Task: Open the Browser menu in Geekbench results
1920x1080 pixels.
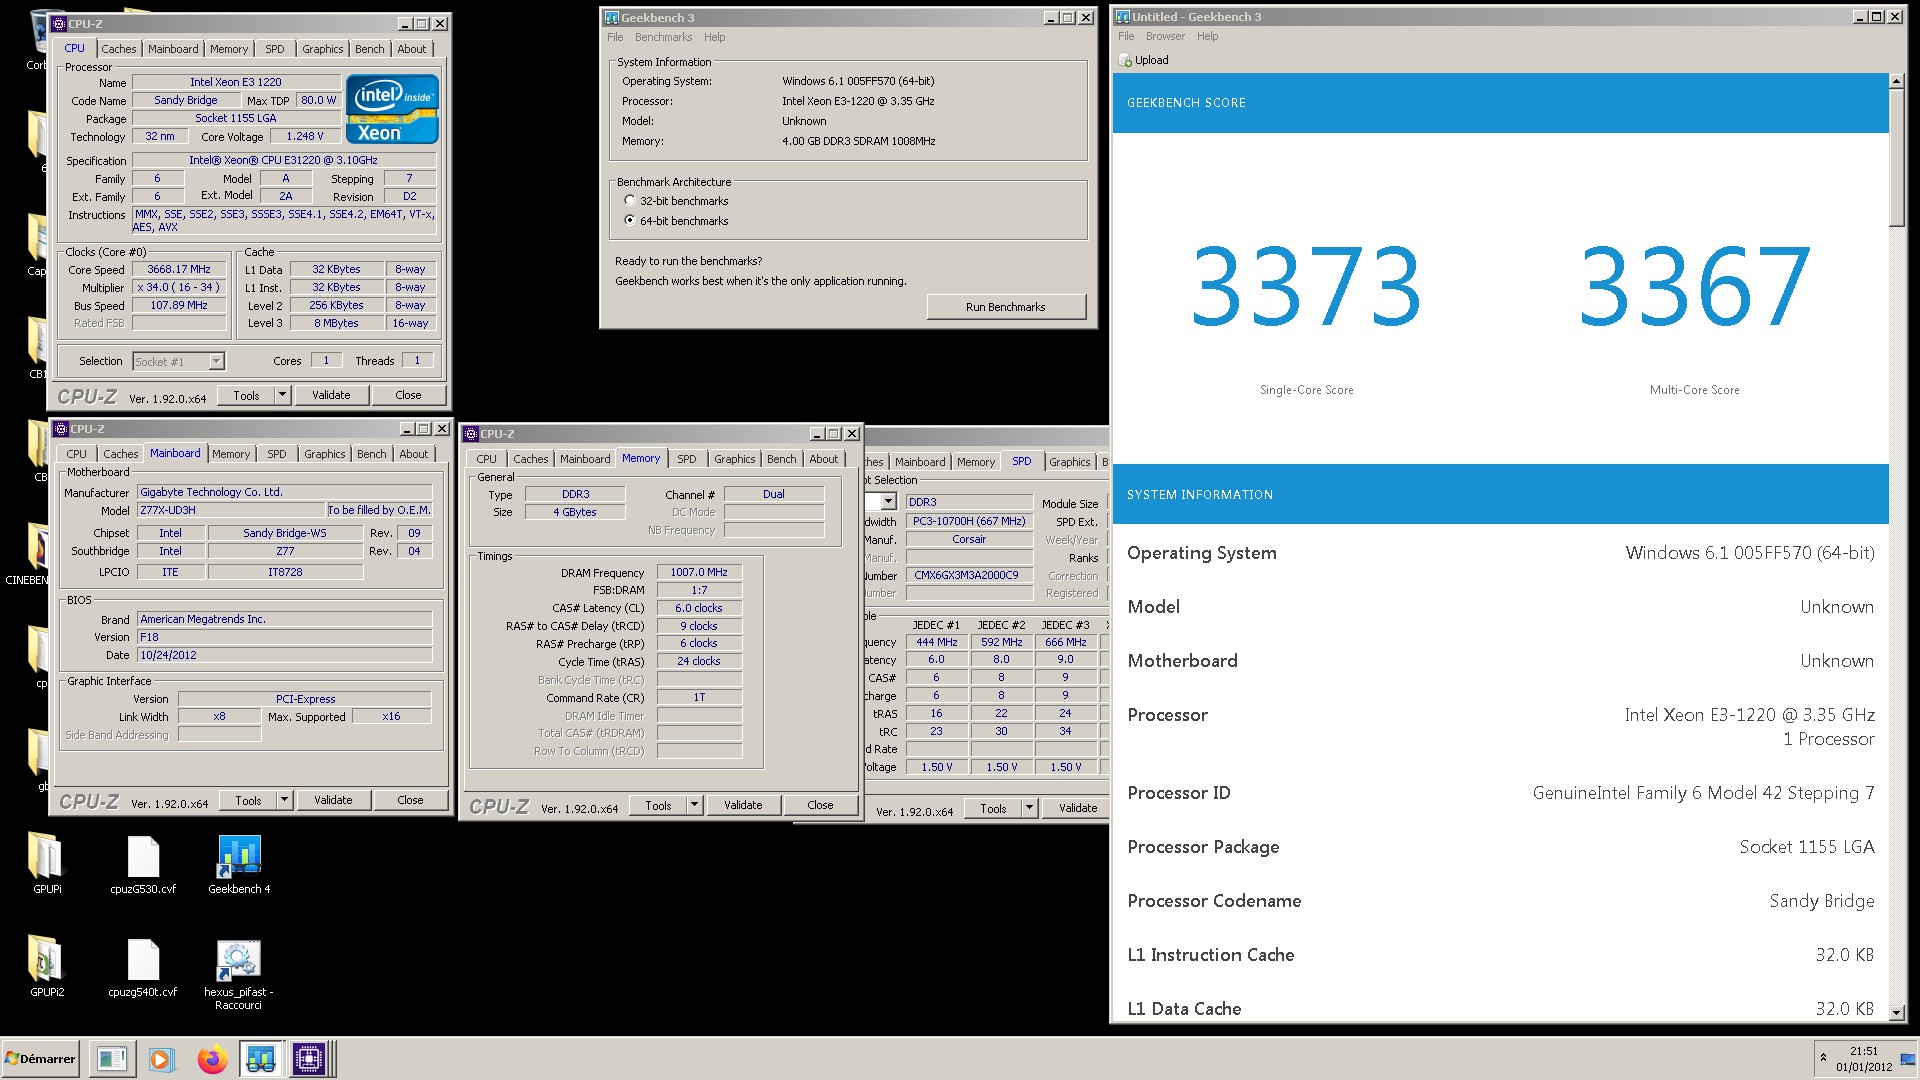Action: click(1165, 36)
